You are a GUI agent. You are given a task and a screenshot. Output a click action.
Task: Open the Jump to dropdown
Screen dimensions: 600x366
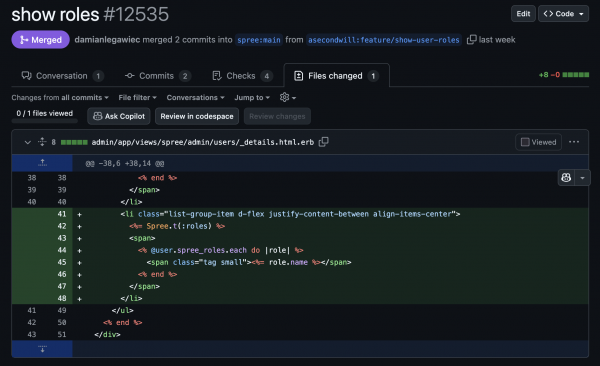click(252, 98)
